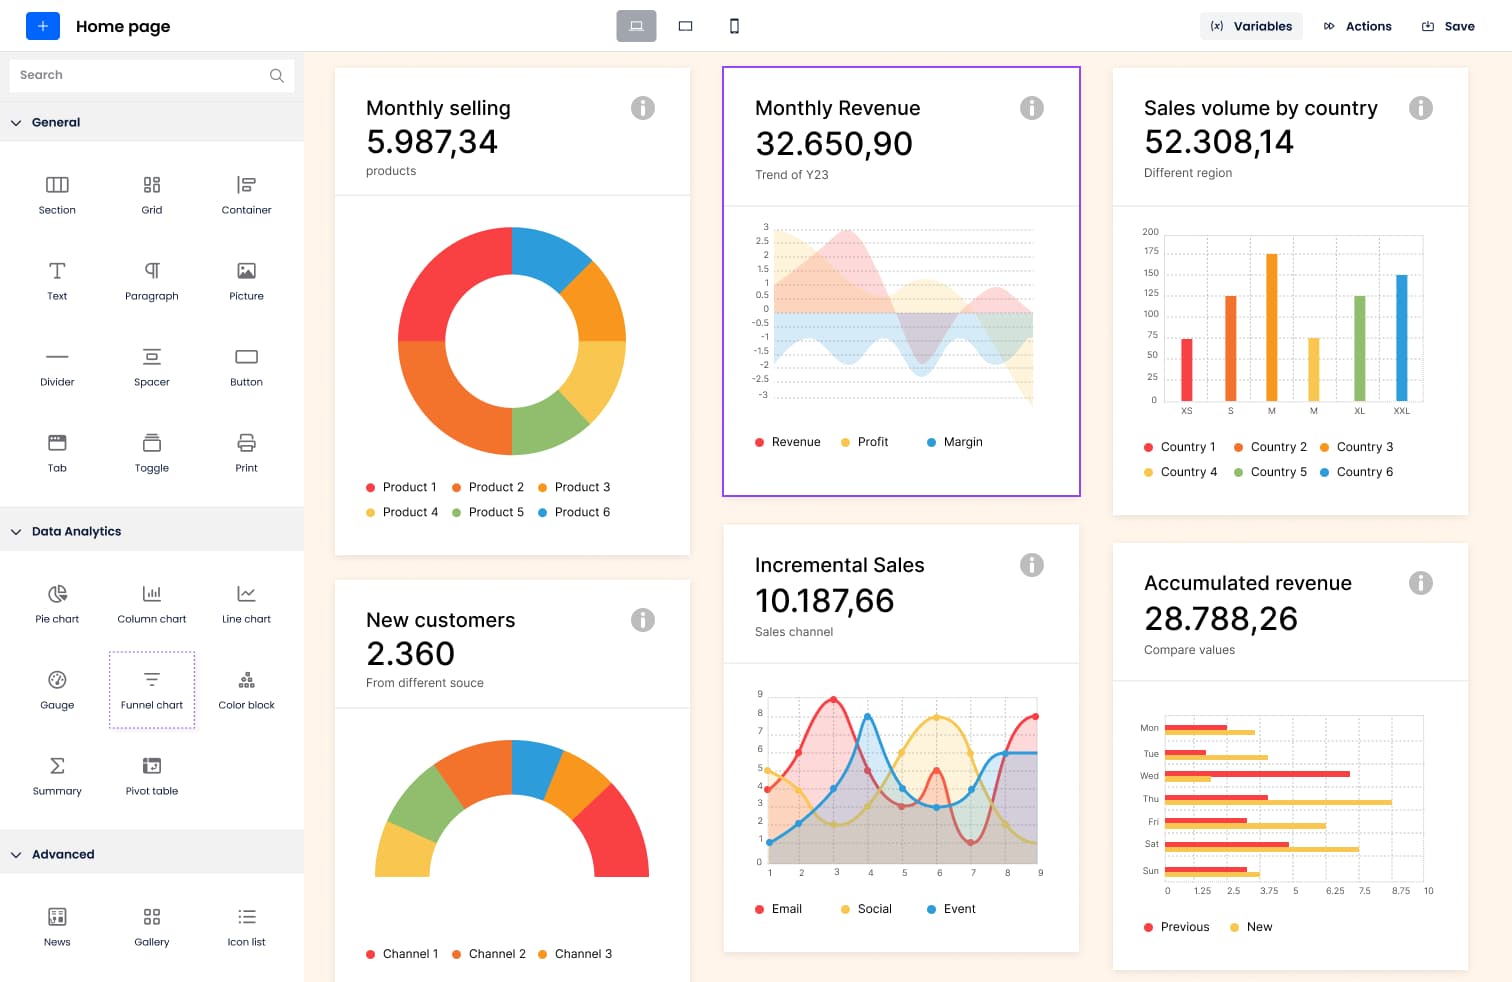The height and width of the screenshot is (982, 1512).
Task: Select the Color block widget
Action: [245, 688]
